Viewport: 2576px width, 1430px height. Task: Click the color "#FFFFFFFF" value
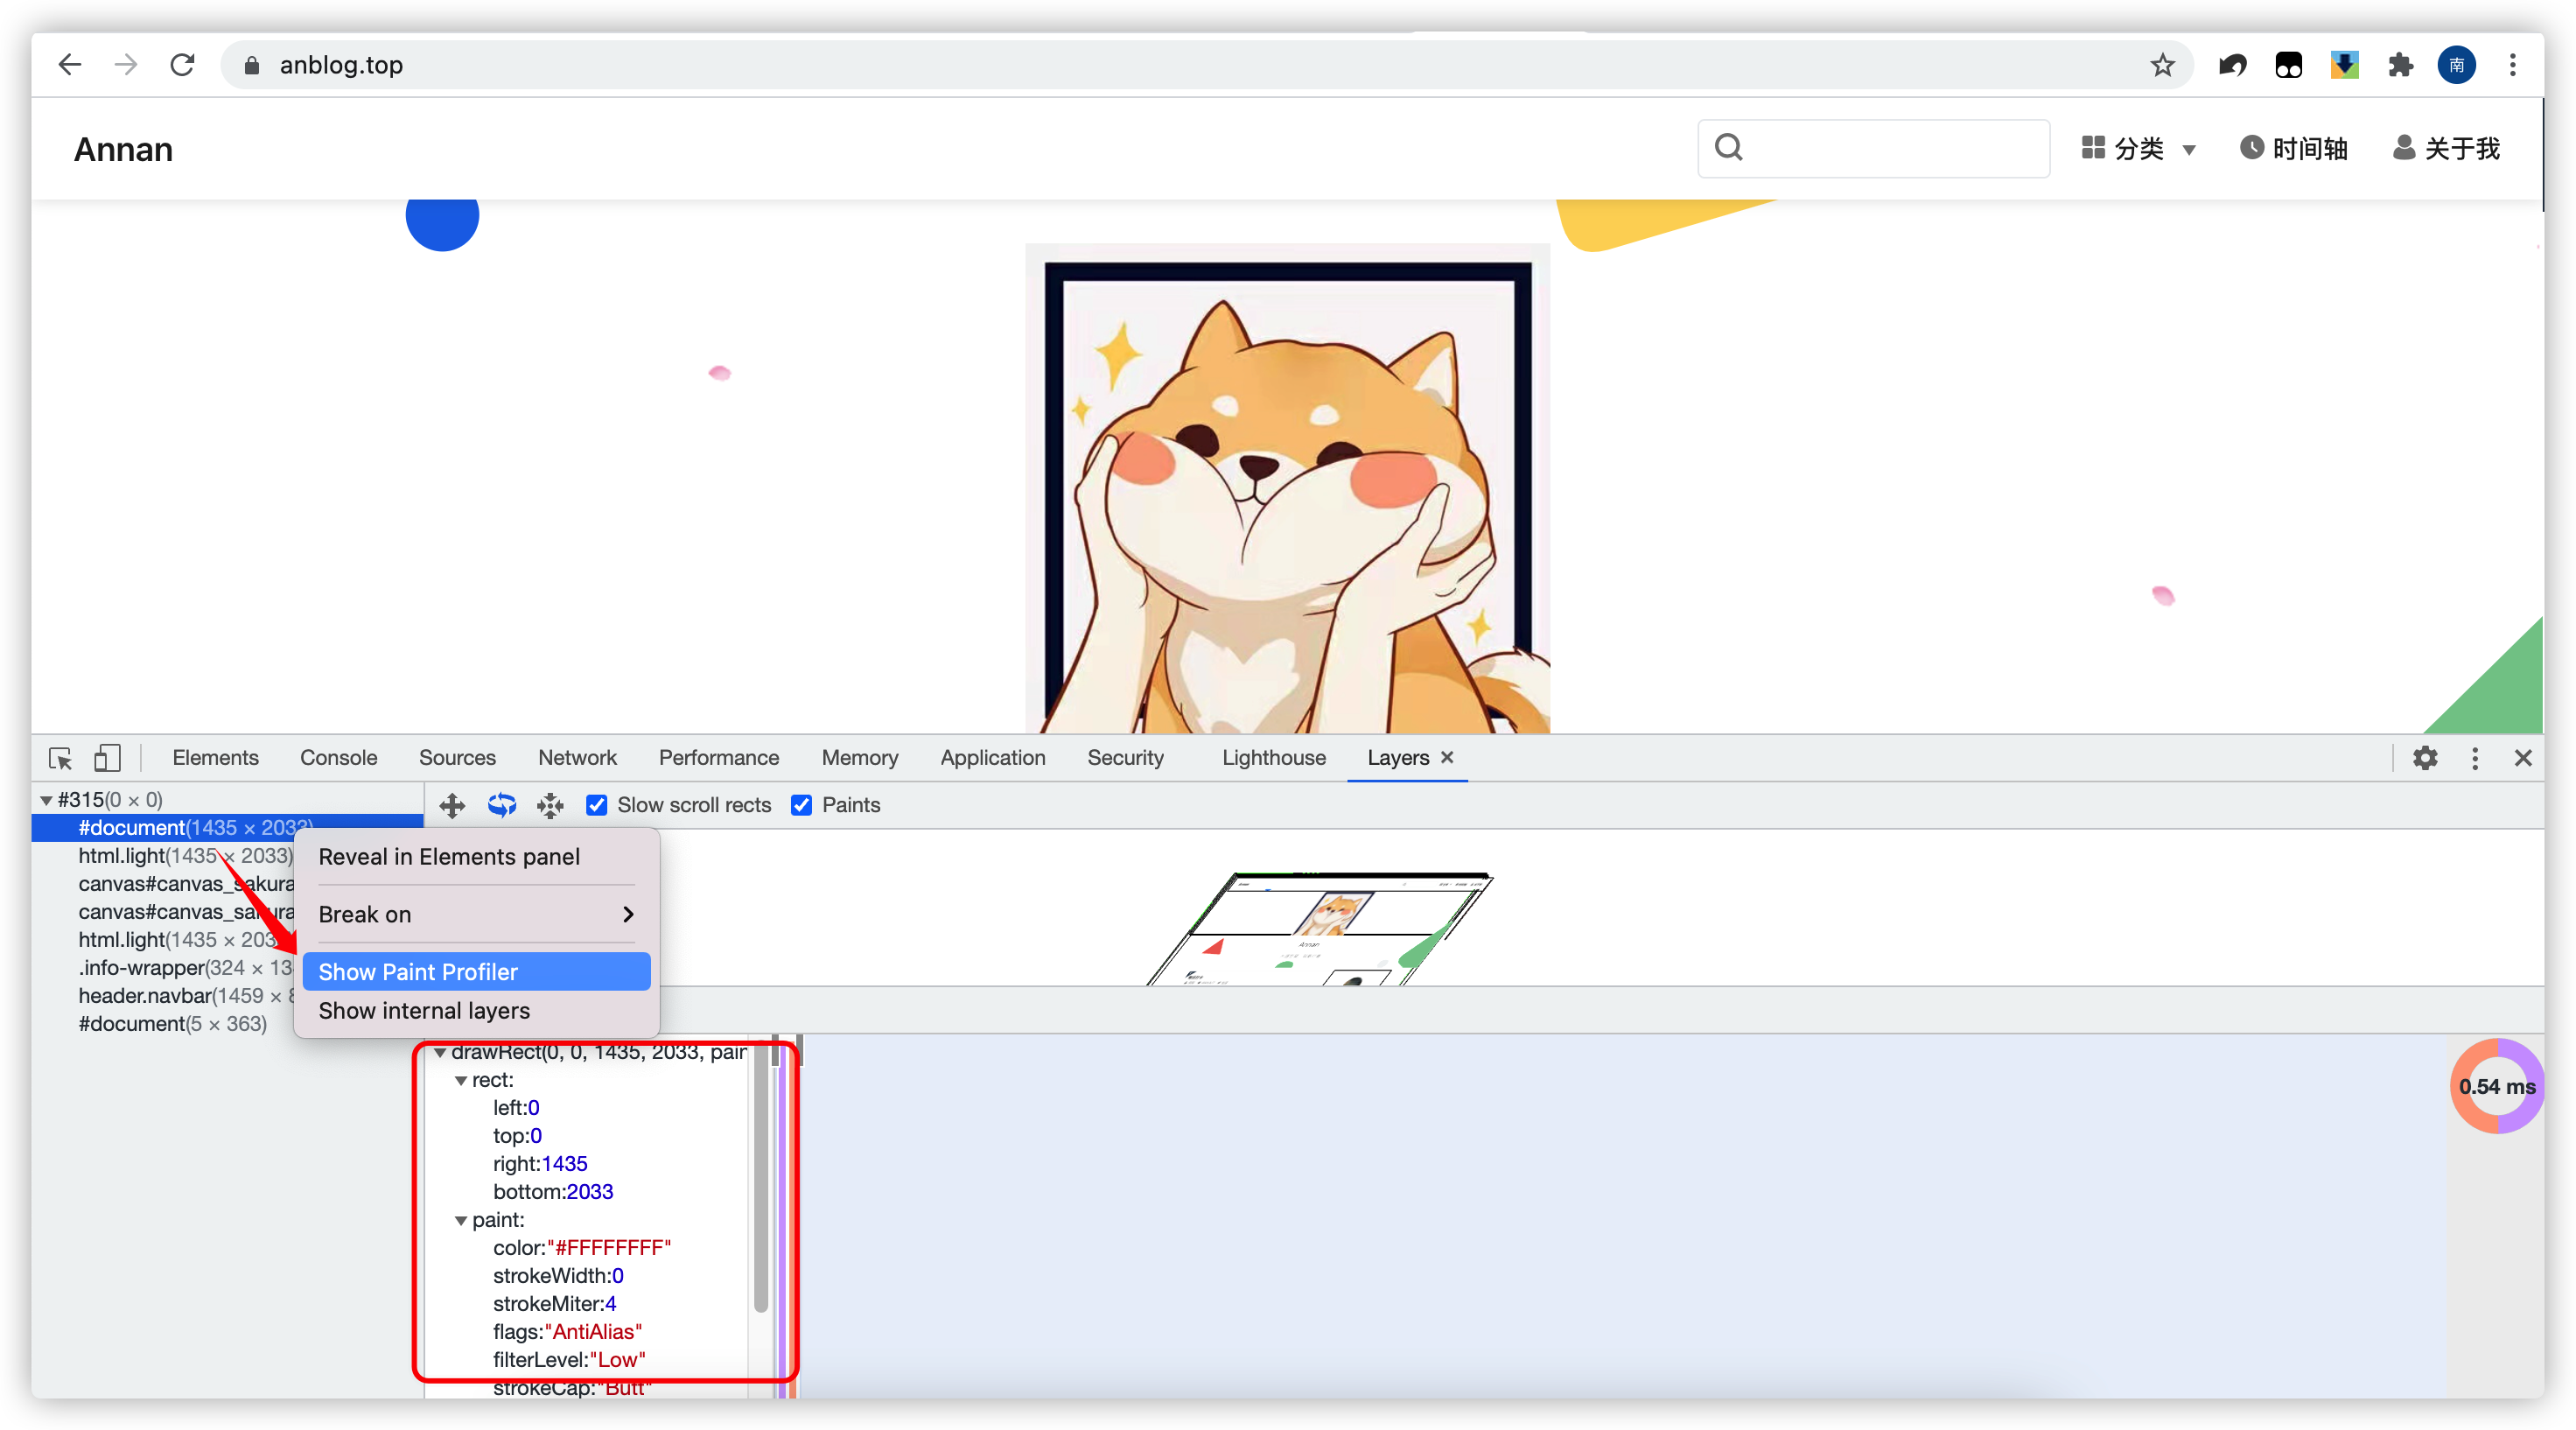tap(609, 1248)
